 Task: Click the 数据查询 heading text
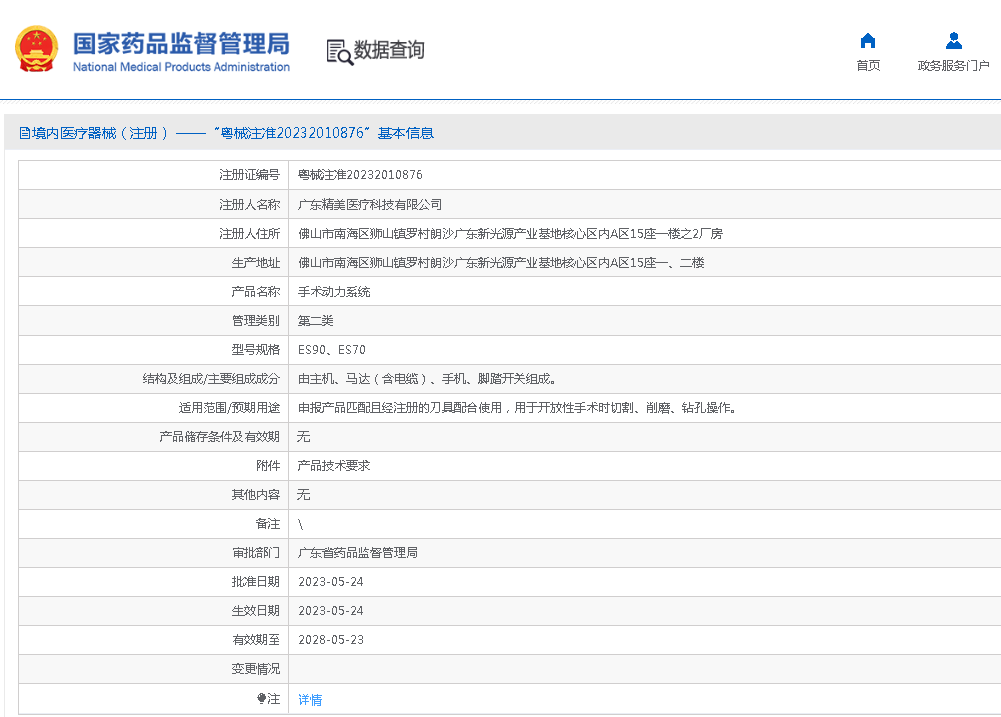(x=389, y=50)
